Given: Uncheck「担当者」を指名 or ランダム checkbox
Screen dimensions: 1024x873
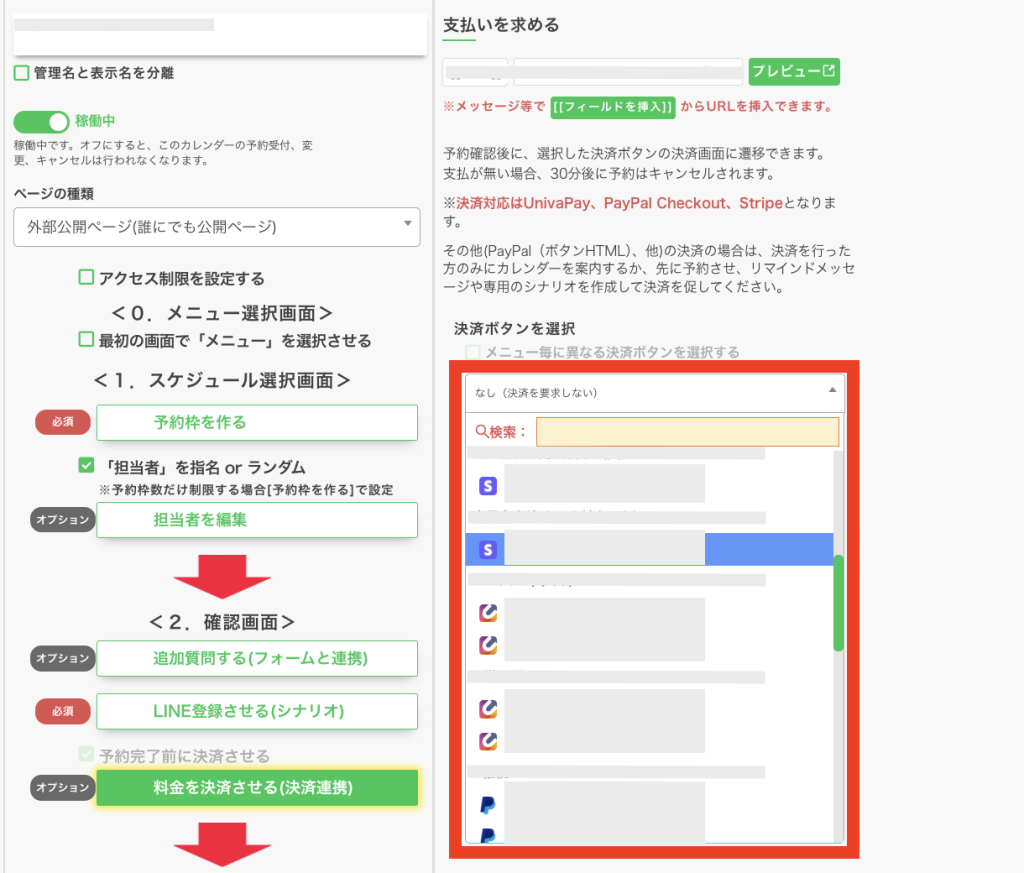Looking at the screenshot, I should click(87, 467).
